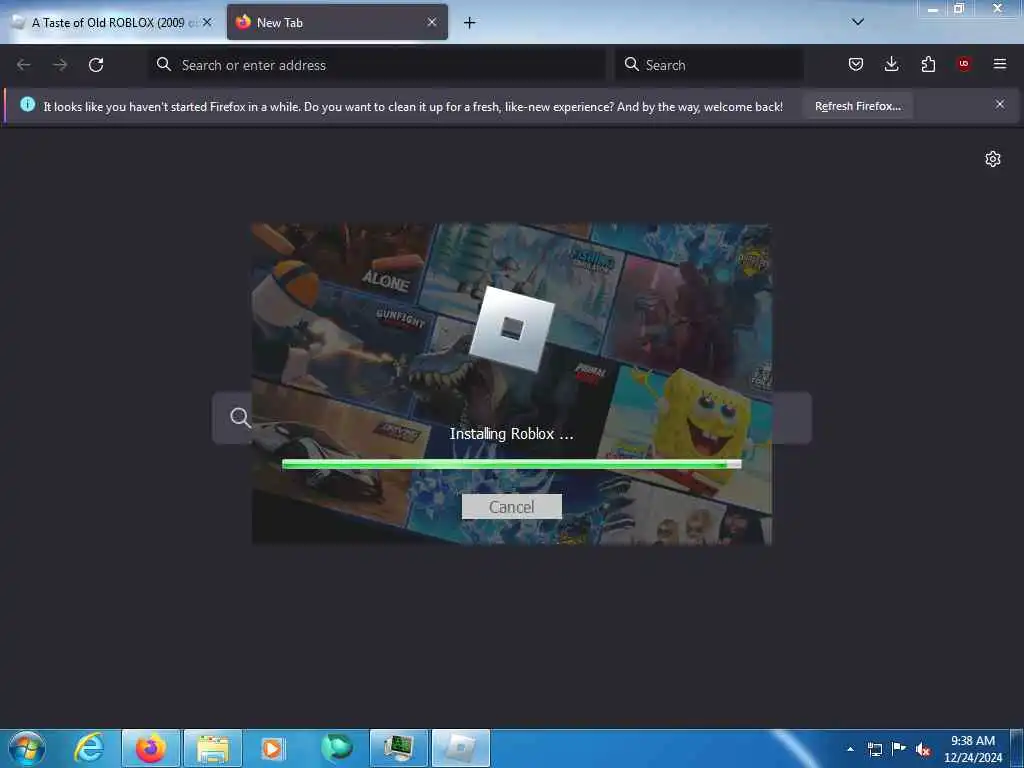Focus the Firefox Search box
Image resolution: width=1024 pixels, height=768 pixels.
tap(709, 65)
